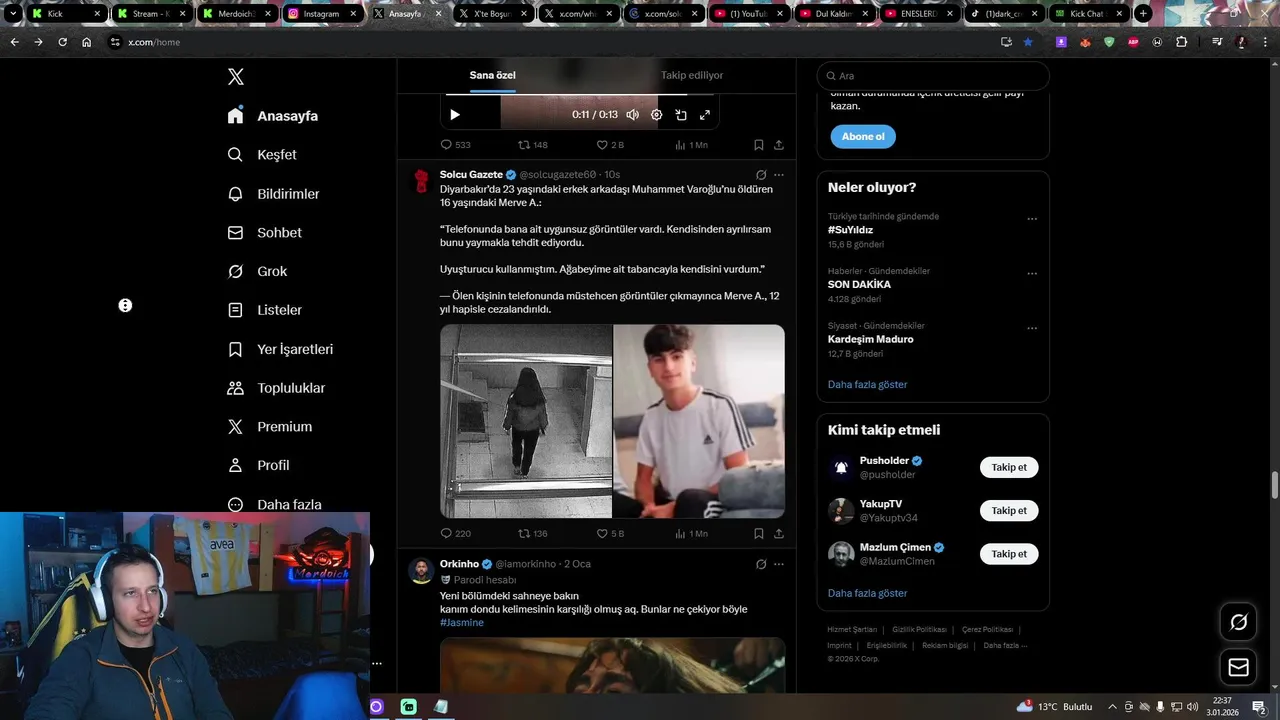1280x720 pixels.
Task: Switch to Instagram browser tab
Action: 321,14
